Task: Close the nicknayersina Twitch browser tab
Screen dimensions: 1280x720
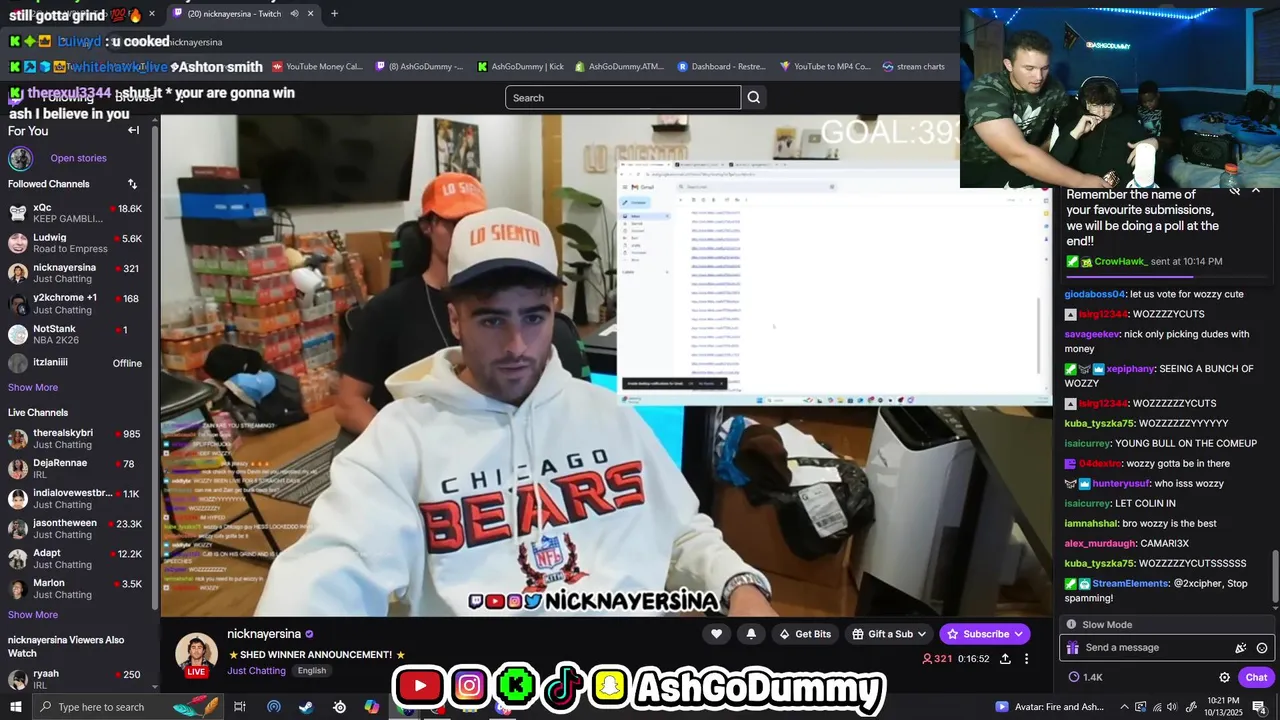Action: (x=311, y=14)
